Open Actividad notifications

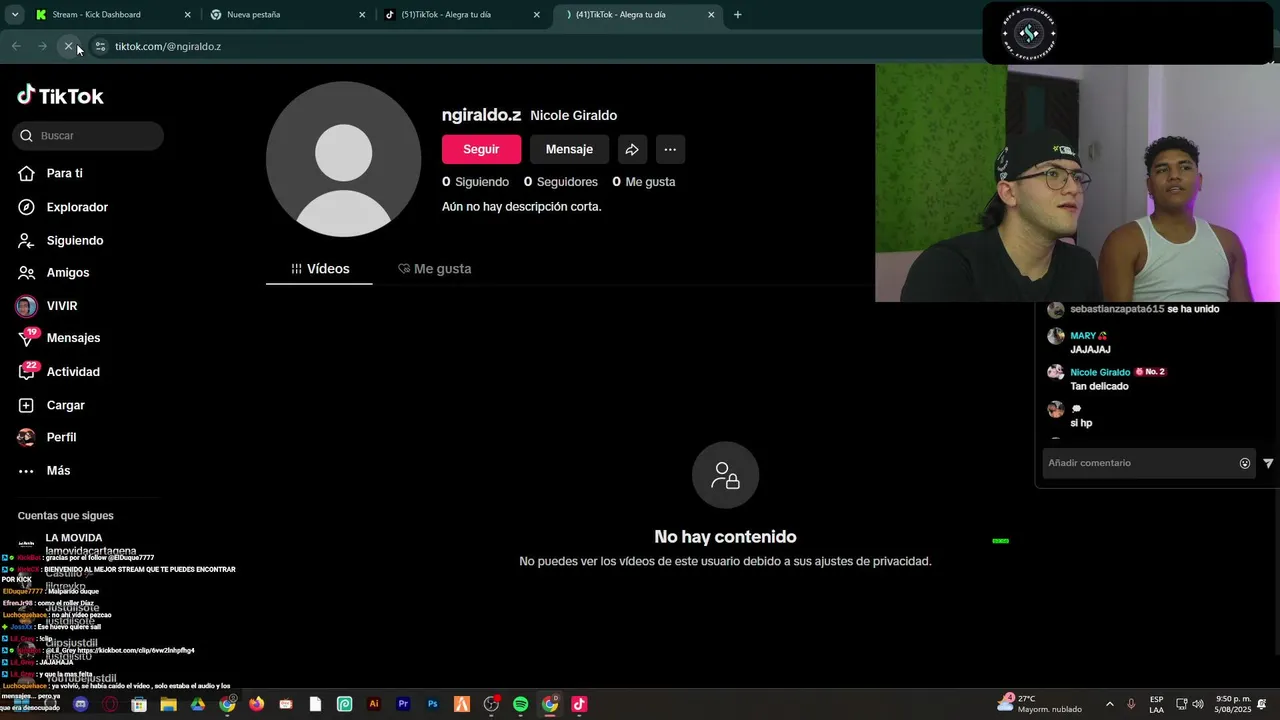coord(58,372)
